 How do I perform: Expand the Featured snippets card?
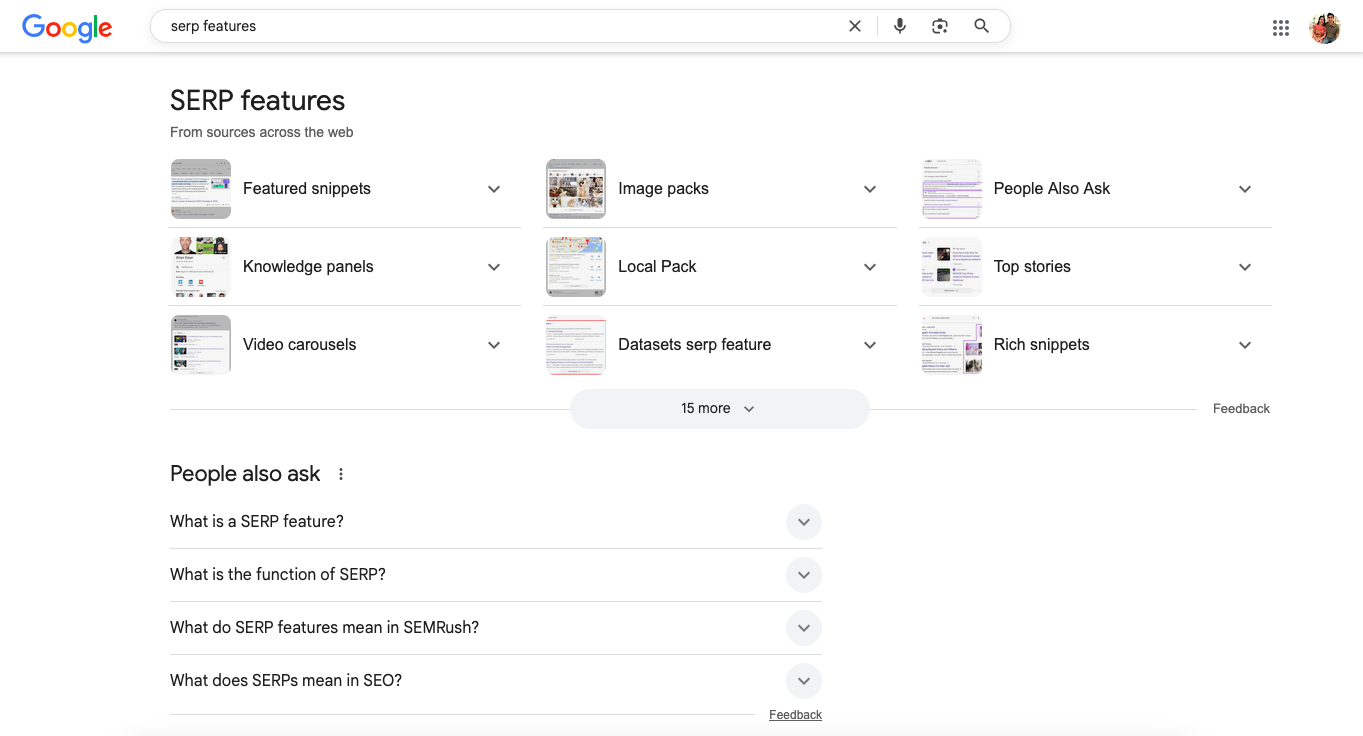(494, 188)
